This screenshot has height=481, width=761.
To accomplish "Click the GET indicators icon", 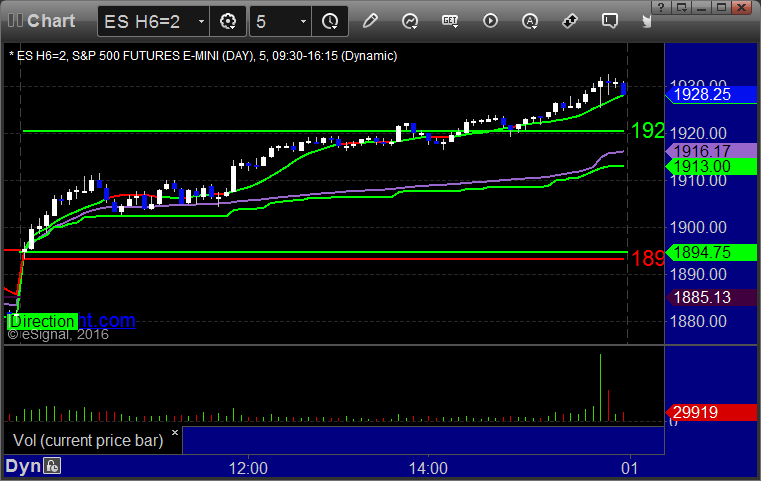I will tap(450, 21).
